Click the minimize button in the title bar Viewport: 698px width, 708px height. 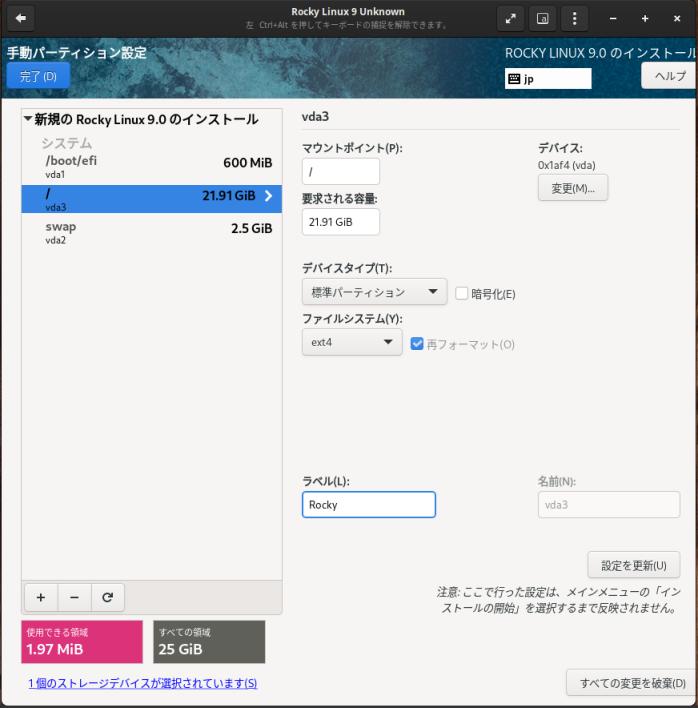tap(613, 19)
